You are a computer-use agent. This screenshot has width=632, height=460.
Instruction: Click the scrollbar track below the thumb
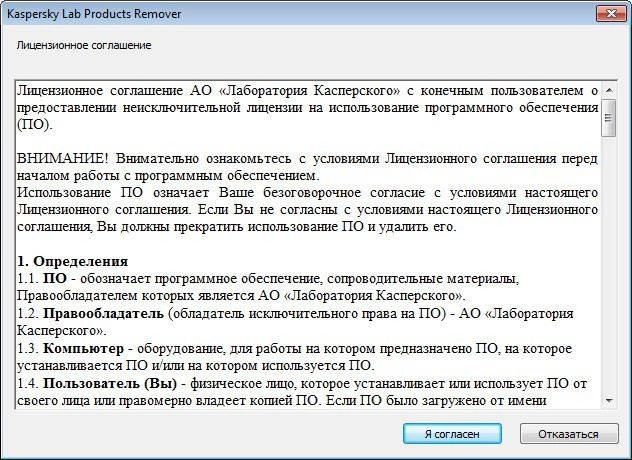(x=609, y=265)
